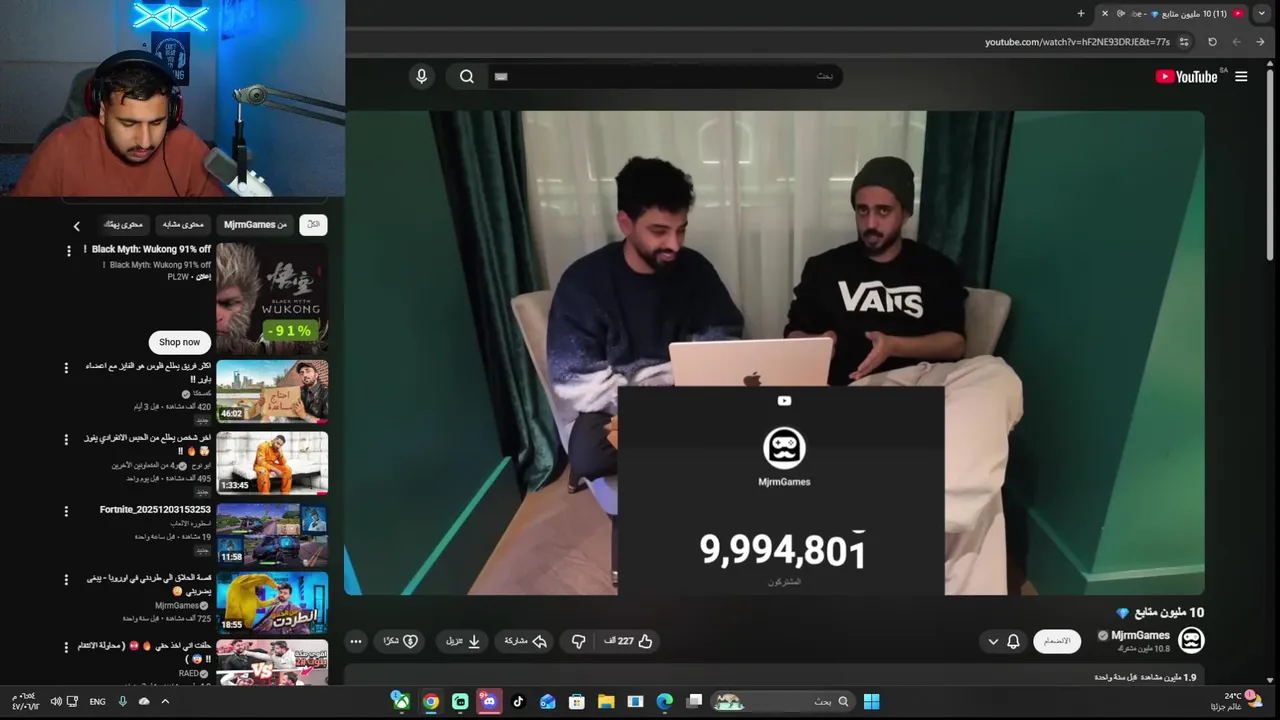Show hidden tray icons chevron

coord(165,702)
